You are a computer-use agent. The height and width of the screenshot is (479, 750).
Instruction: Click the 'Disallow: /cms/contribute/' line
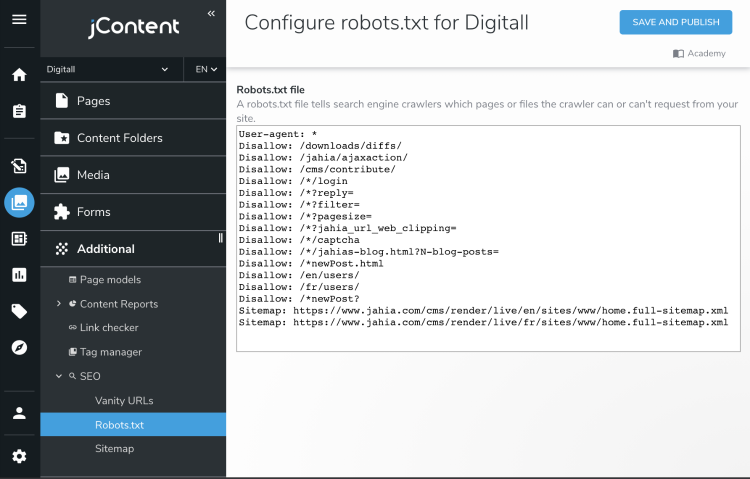317,169
